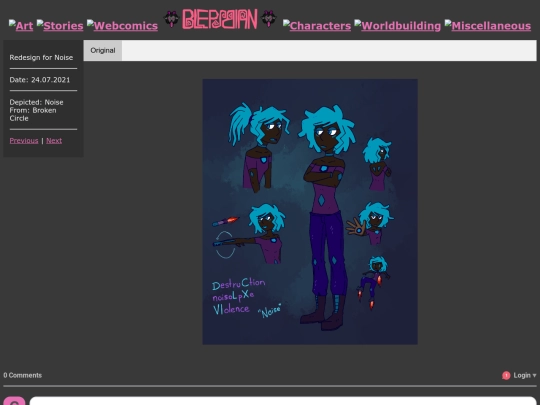Screen dimensions: 540x405
Task: Select the 'From: Broken Circle' text
Action: click(33, 114)
